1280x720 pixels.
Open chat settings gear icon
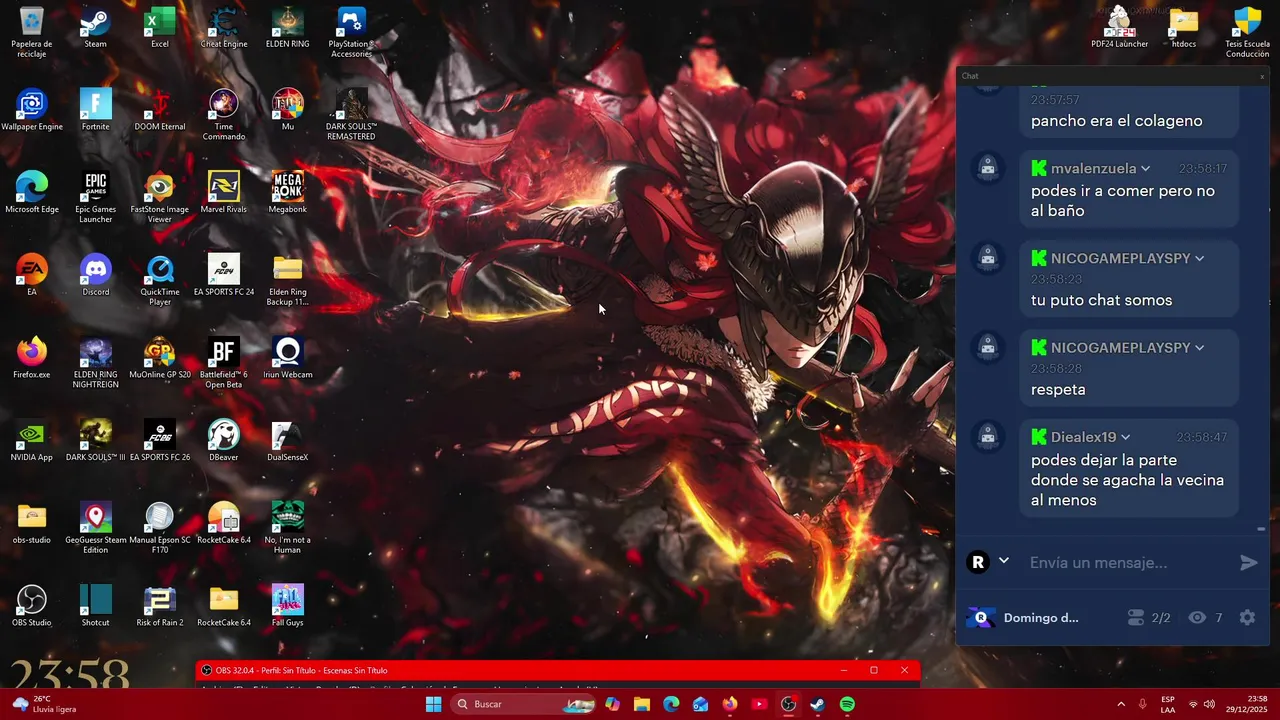1247,618
